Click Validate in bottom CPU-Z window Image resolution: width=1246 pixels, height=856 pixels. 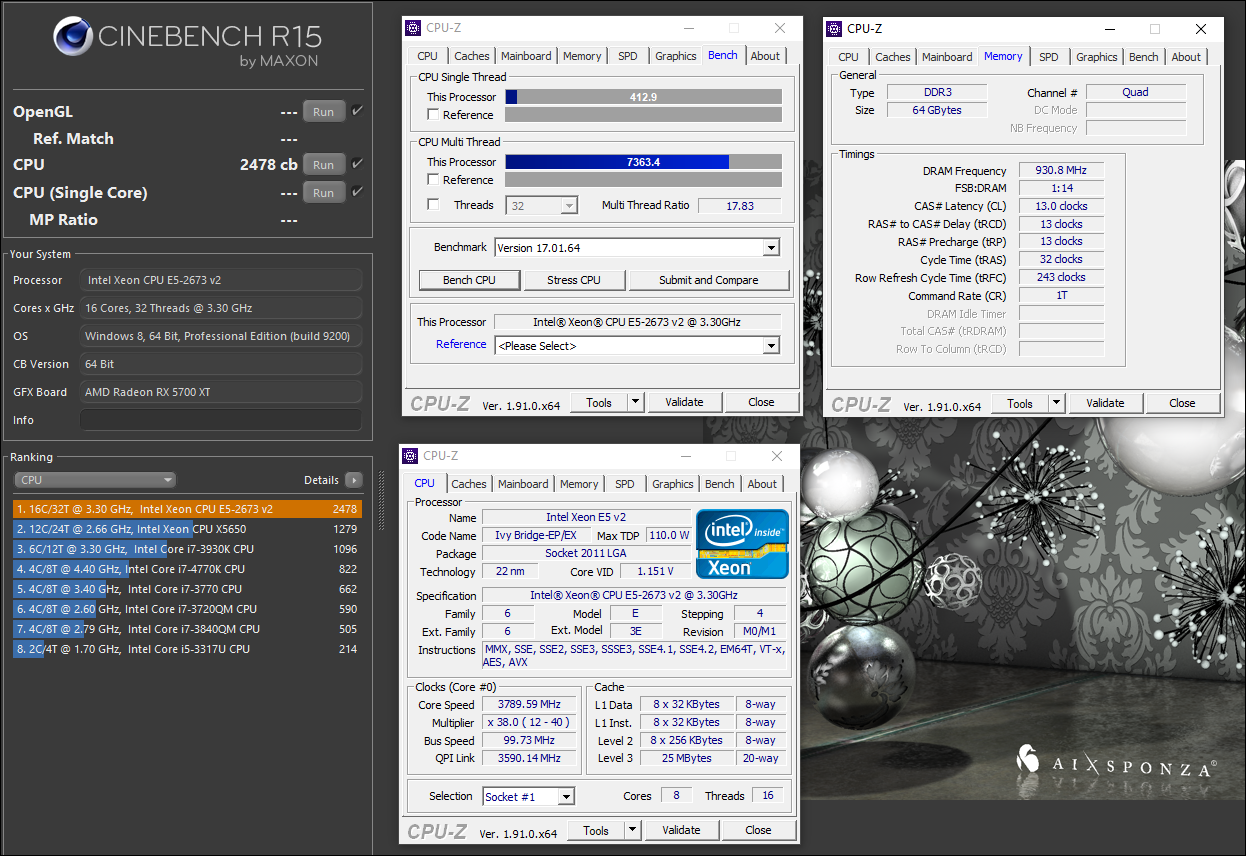click(681, 830)
